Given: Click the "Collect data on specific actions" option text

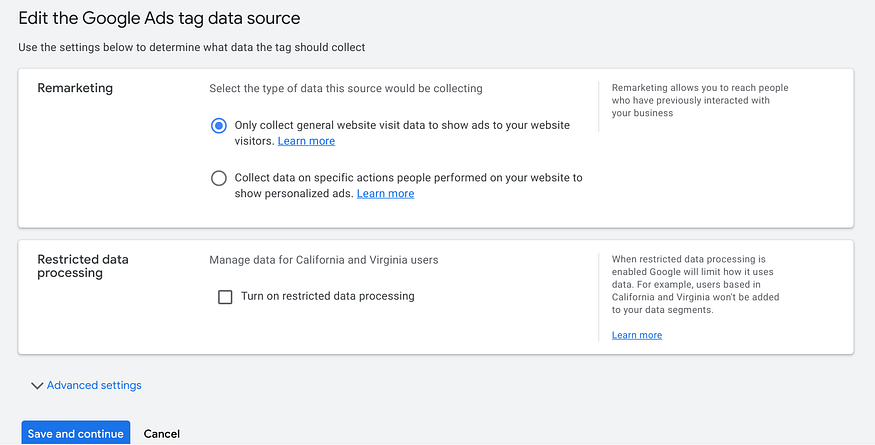Looking at the screenshot, I should tap(408, 178).
